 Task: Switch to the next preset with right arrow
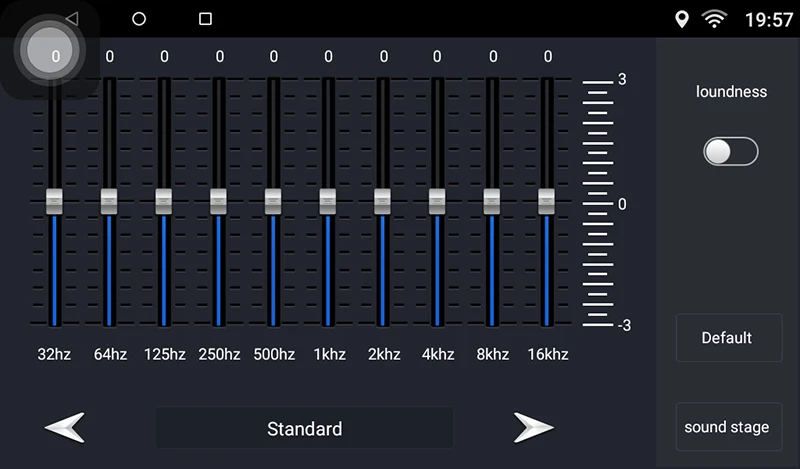point(534,427)
